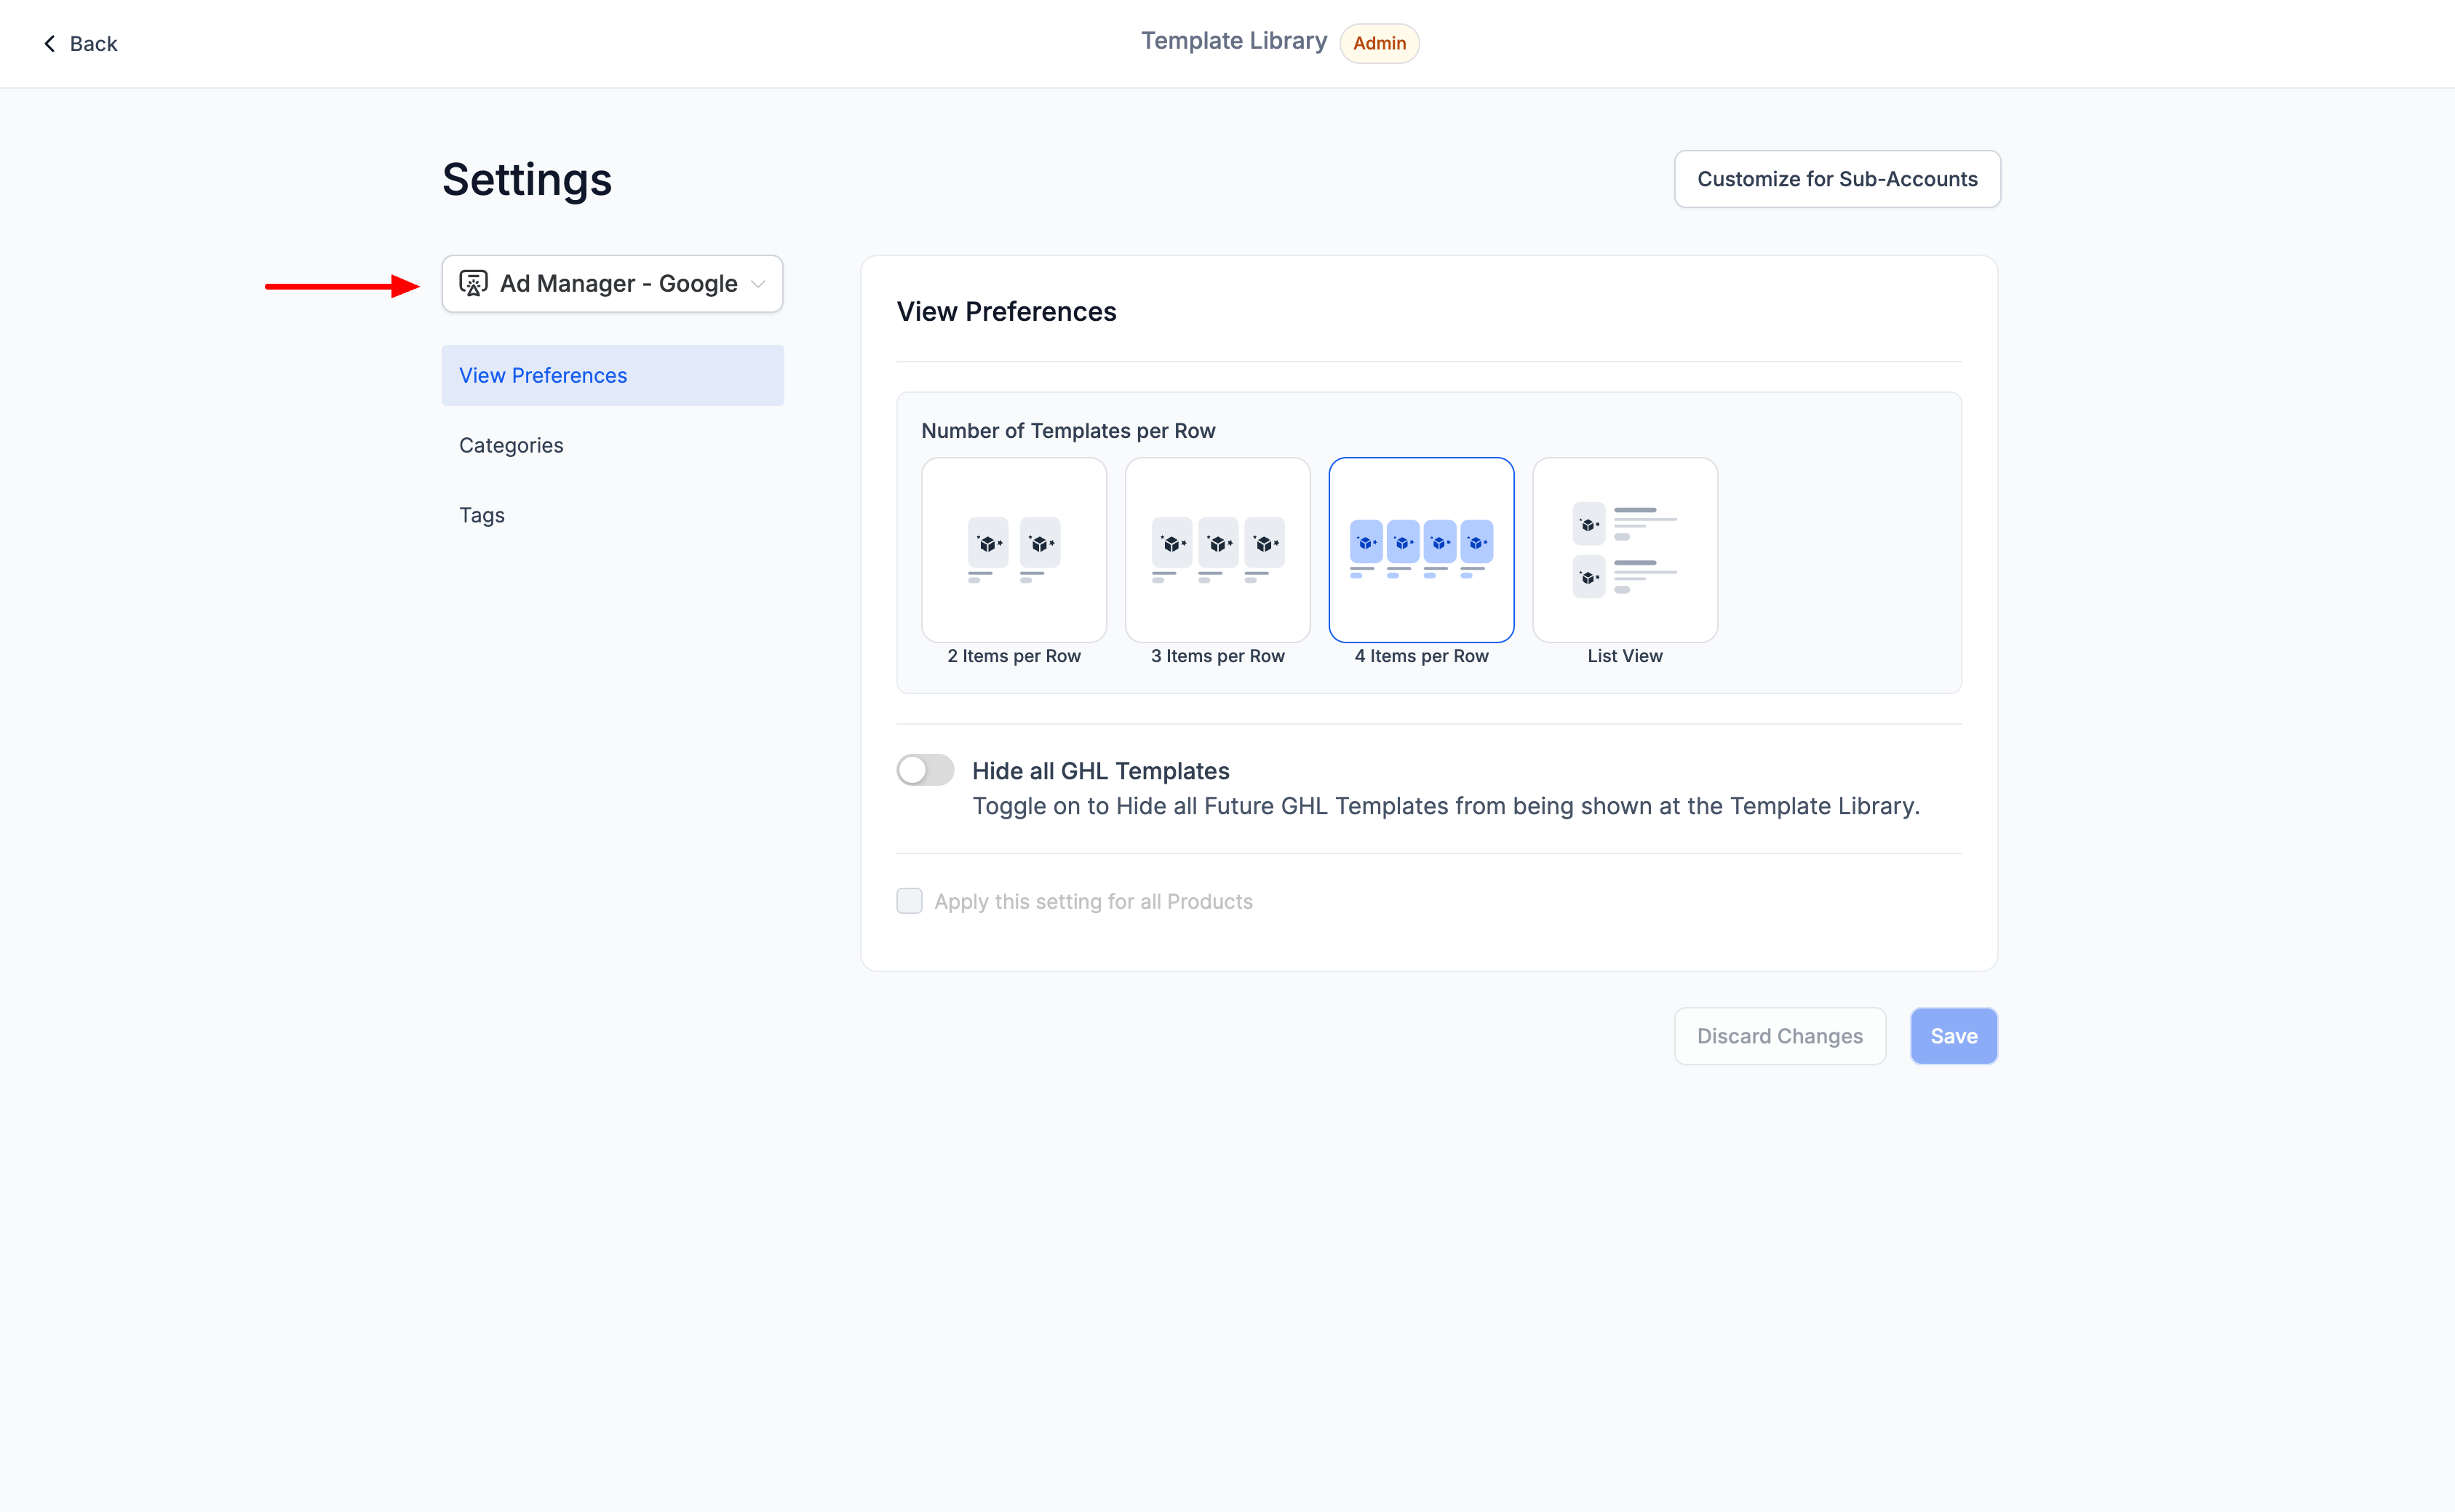Screen dimensions: 2455x1512
Task: Switch to the Tags tab
Action: tap(481, 515)
